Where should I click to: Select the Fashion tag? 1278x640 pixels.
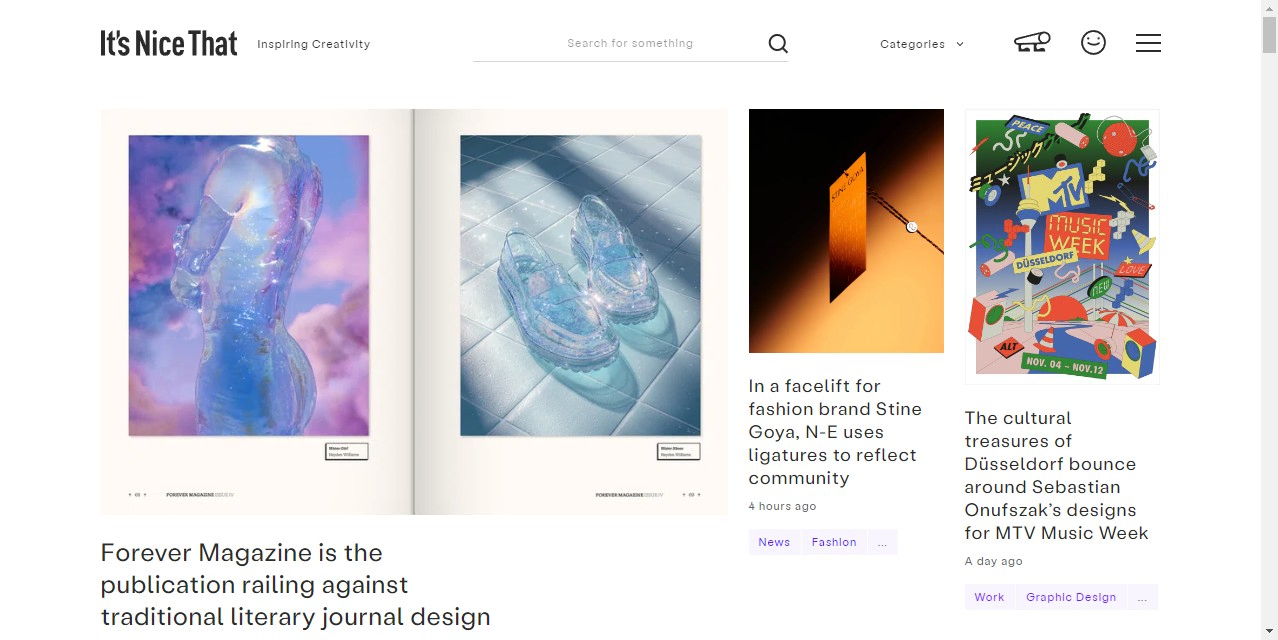pyautogui.click(x=834, y=542)
